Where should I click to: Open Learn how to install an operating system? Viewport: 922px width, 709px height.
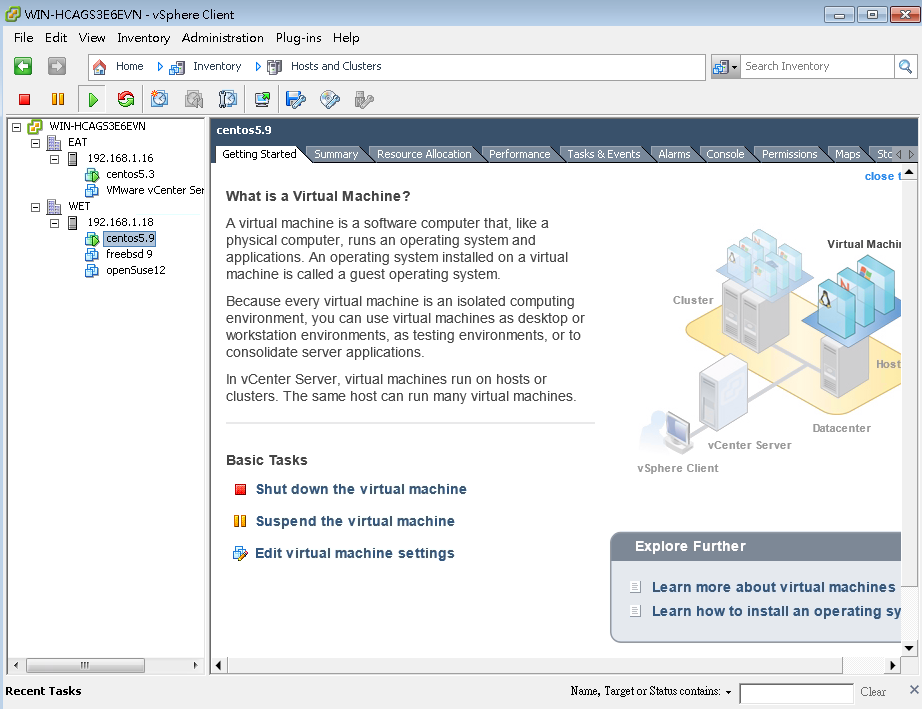coord(776,611)
